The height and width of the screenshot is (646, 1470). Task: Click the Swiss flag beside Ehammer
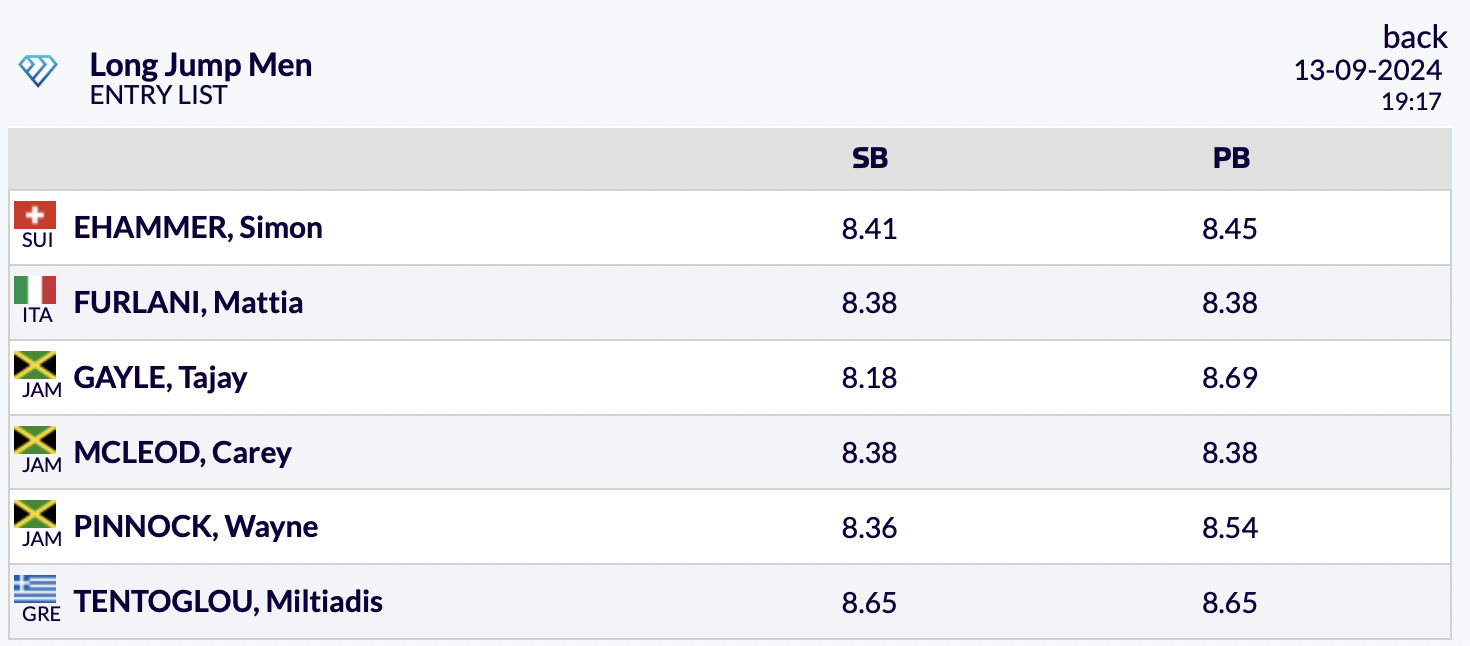pyautogui.click(x=35, y=216)
